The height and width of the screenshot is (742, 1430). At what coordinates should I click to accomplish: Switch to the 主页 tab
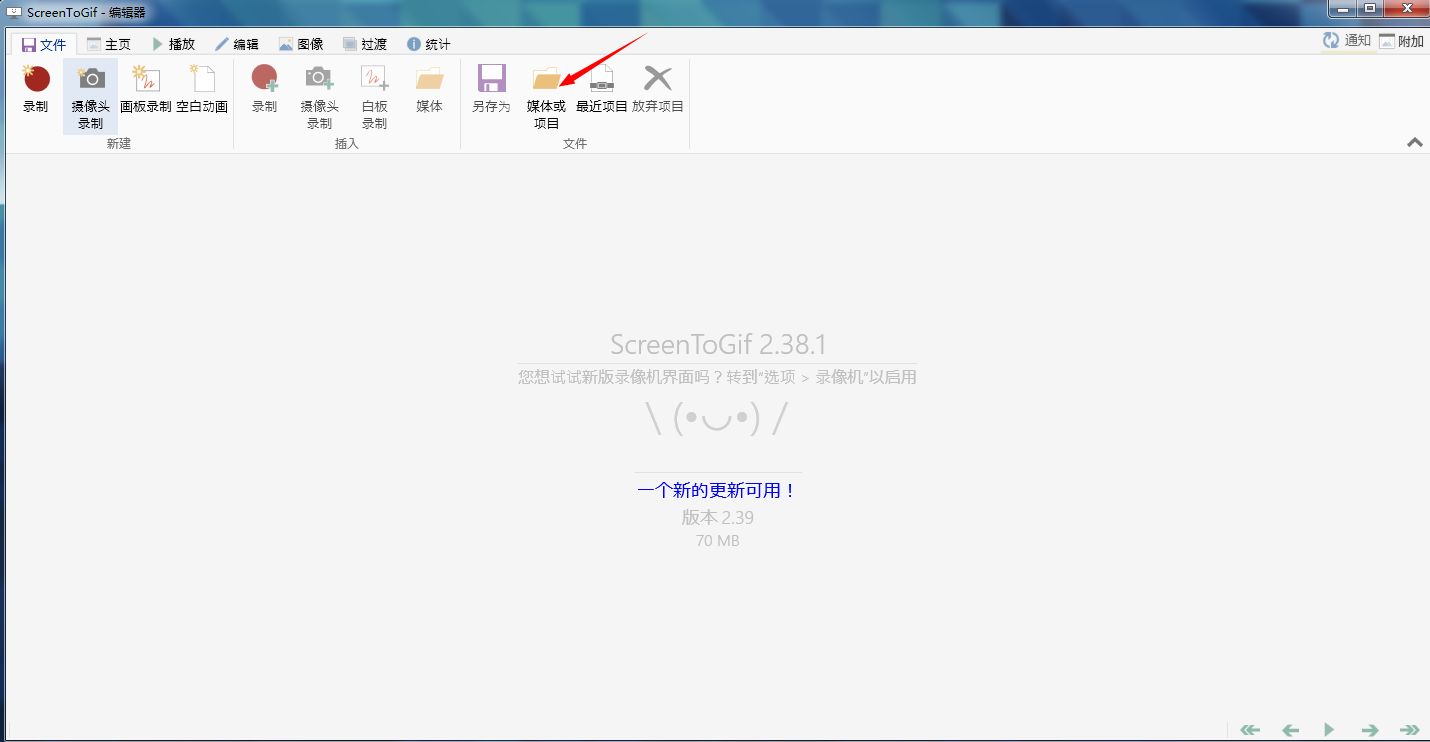click(x=109, y=44)
